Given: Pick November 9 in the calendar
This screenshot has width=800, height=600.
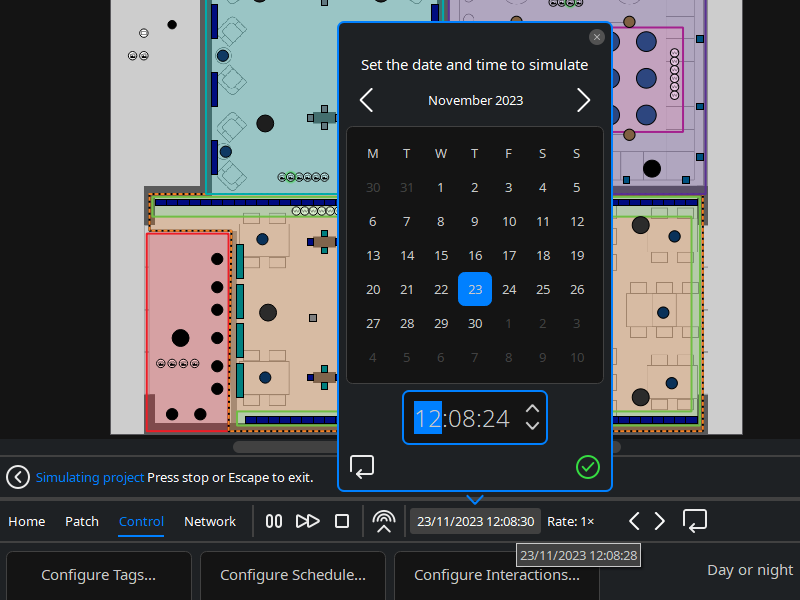Looking at the screenshot, I should [x=475, y=221].
